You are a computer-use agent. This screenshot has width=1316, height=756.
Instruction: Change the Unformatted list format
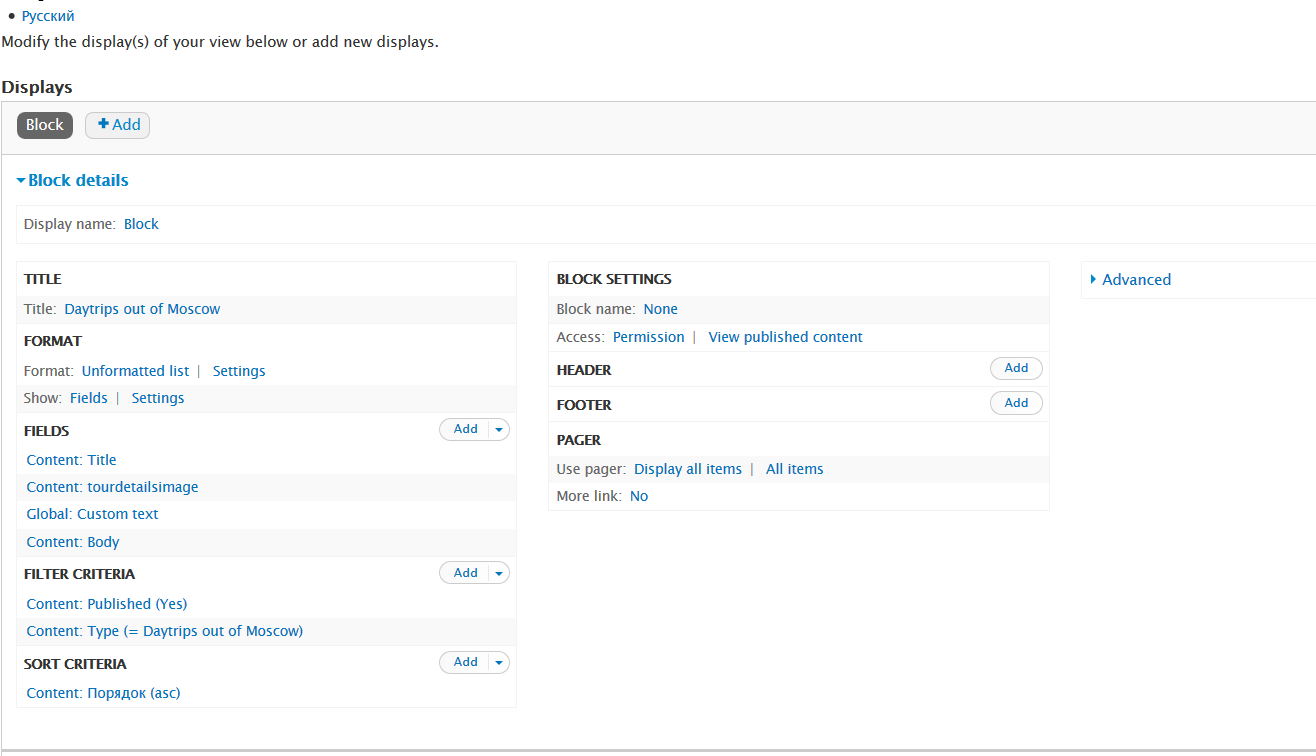click(135, 371)
